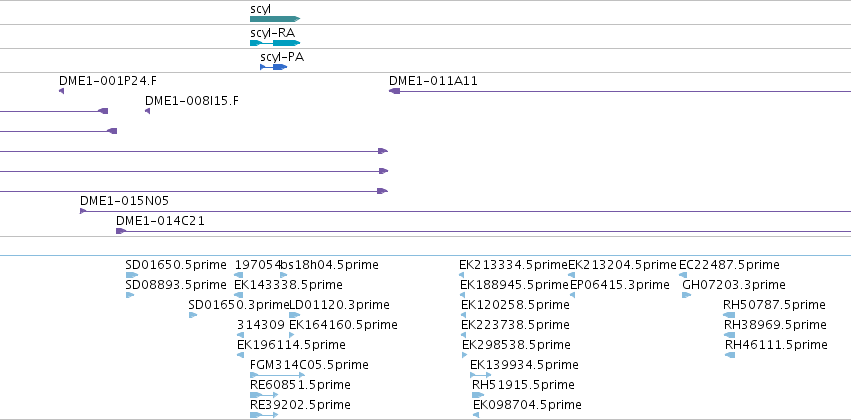Open the EK213334.5prime EST label
Screen dimensions: 851x420
pyautogui.click(x=513, y=265)
